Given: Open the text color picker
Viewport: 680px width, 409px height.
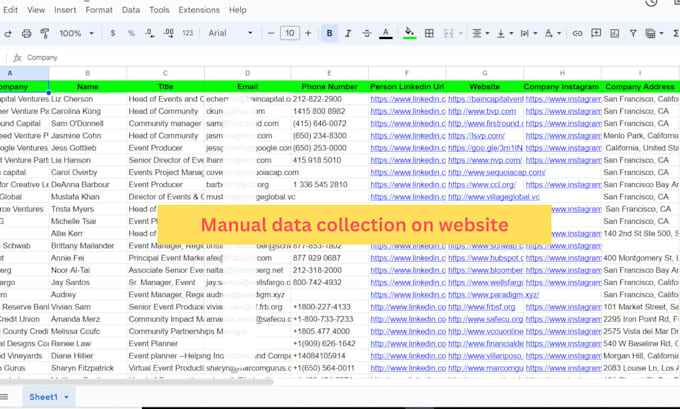Looking at the screenshot, I should pyautogui.click(x=386, y=33).
